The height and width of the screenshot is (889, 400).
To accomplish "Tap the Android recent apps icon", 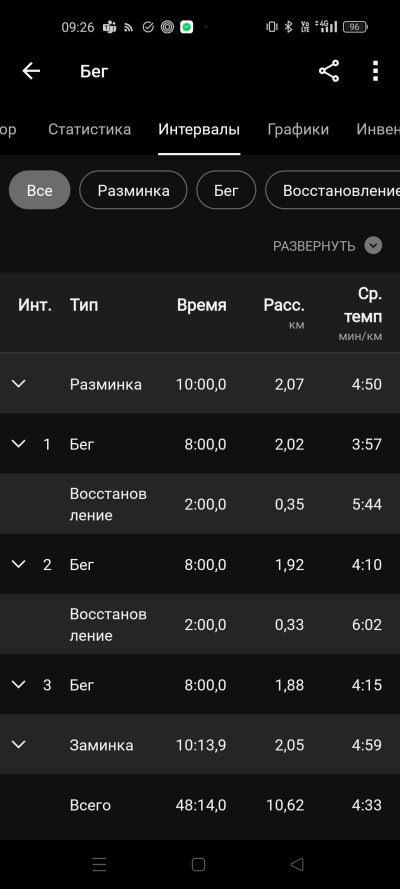I will tap(99, 864).
